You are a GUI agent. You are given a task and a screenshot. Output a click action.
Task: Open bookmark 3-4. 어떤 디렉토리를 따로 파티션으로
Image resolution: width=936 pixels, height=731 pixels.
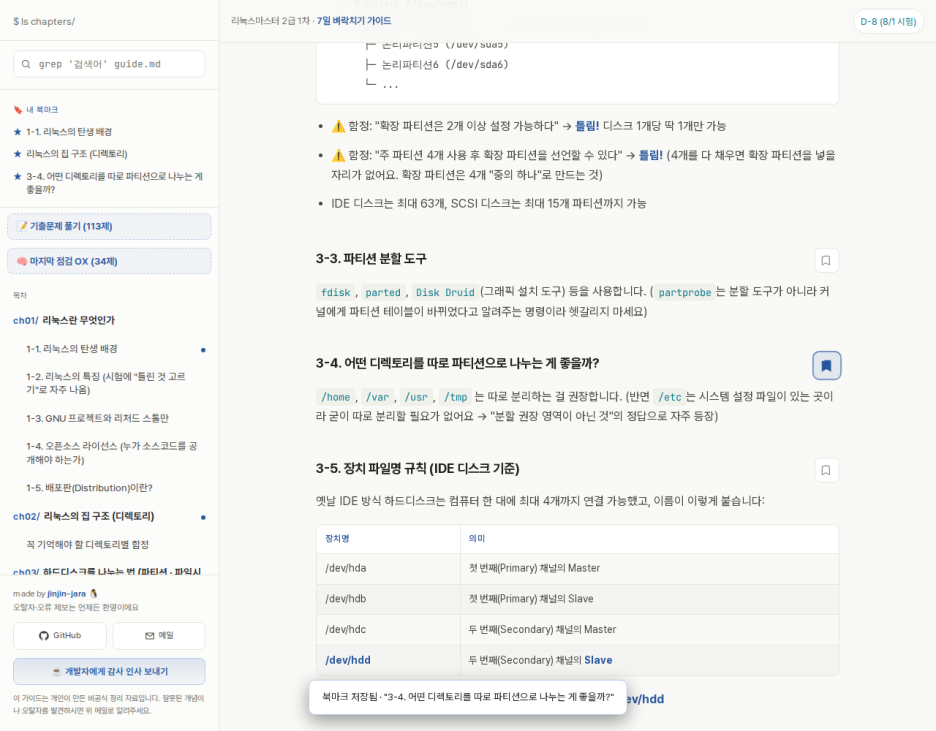tap(114, 183)
